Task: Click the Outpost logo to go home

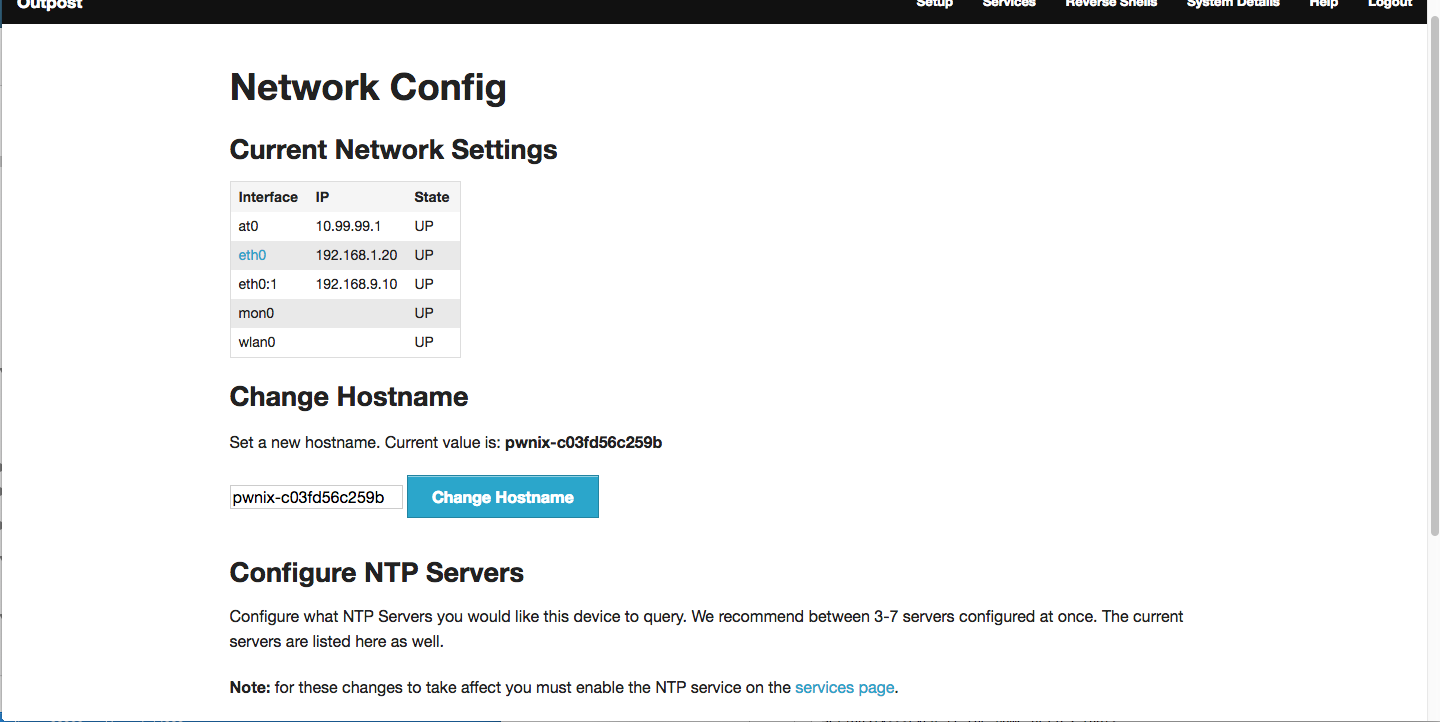Action: [49, 6]
